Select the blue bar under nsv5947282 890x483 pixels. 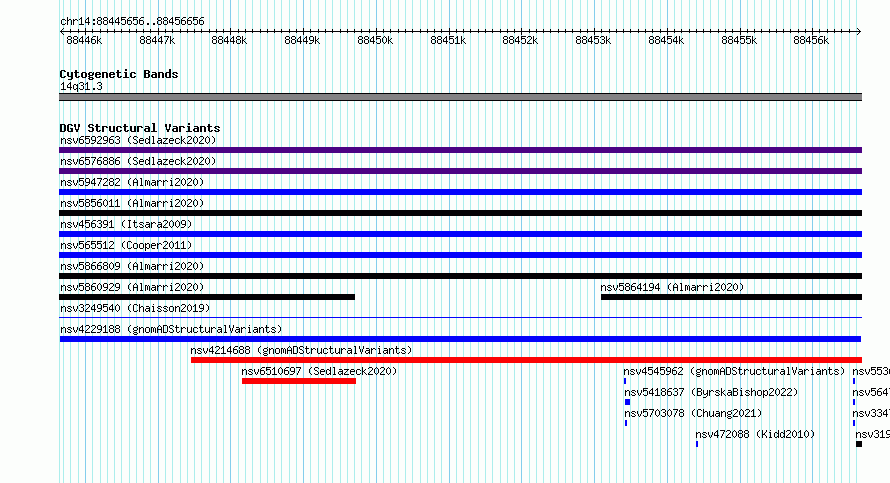tap(460, 192)
